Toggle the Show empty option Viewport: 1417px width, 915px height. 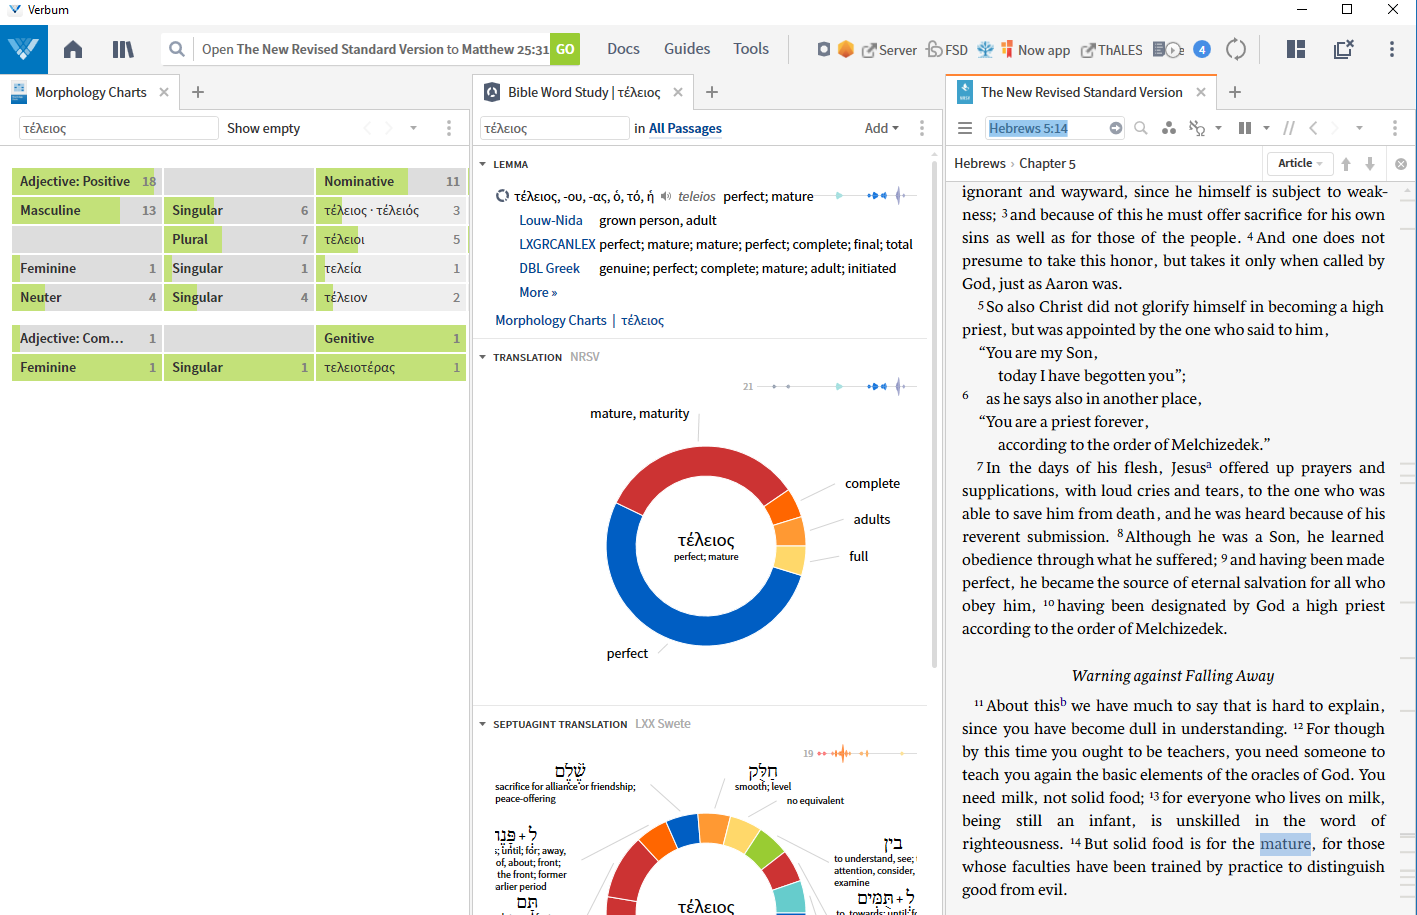point(263,128)
